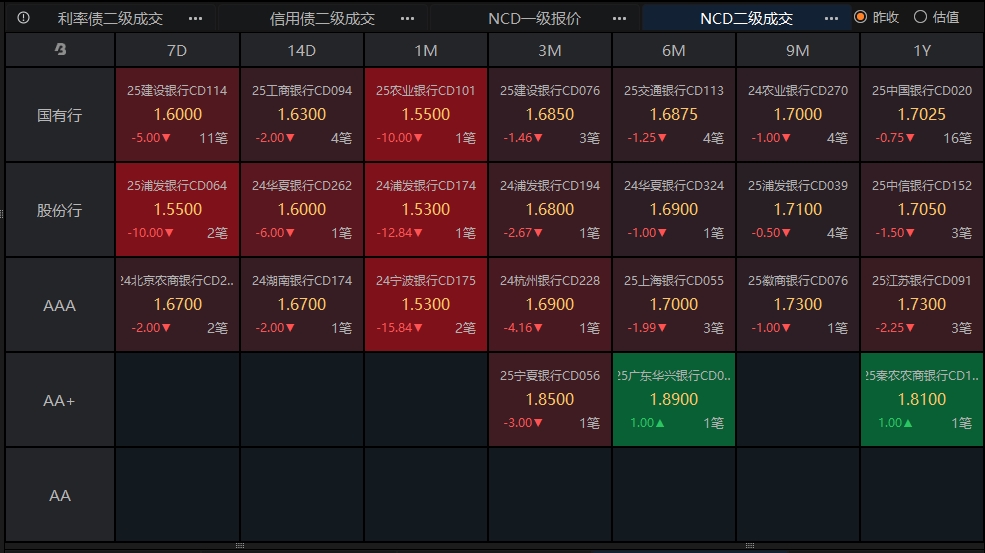Switch to the NCD一级报价 tab
This screenshot has width=985, height=553.
tap(535, 18)
